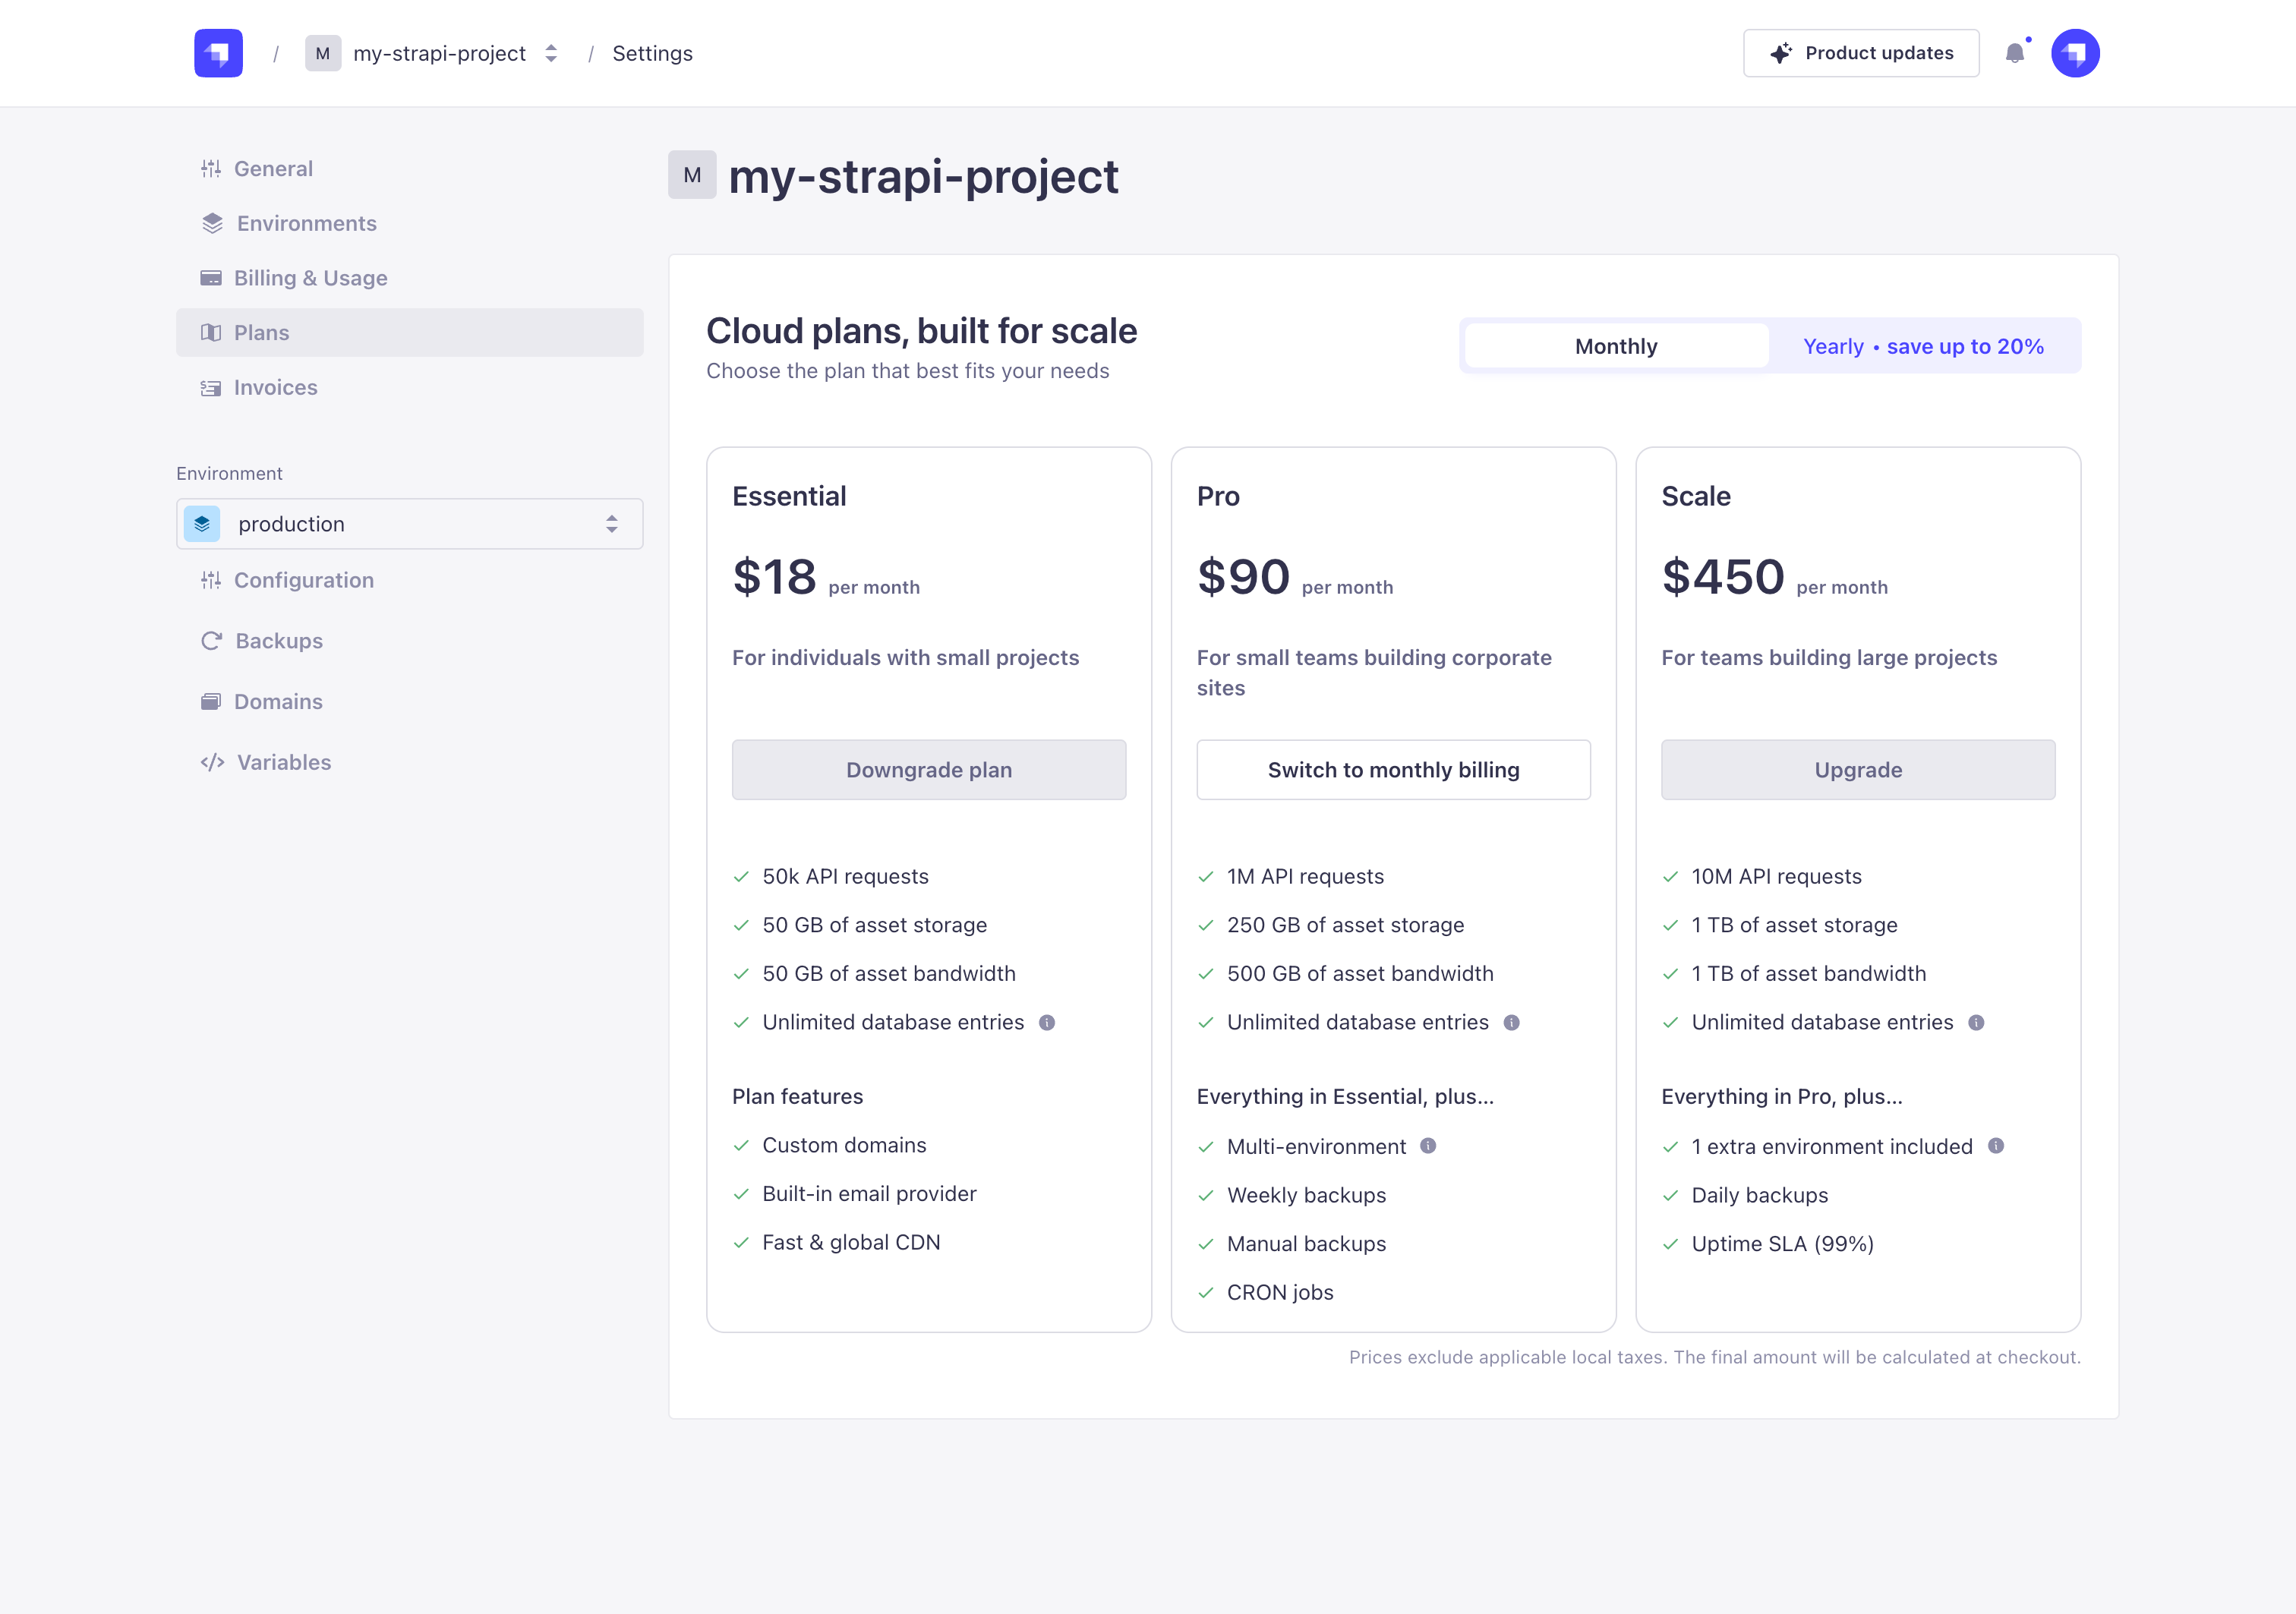Open Billing & Usage page

click(x=410, y=278)
